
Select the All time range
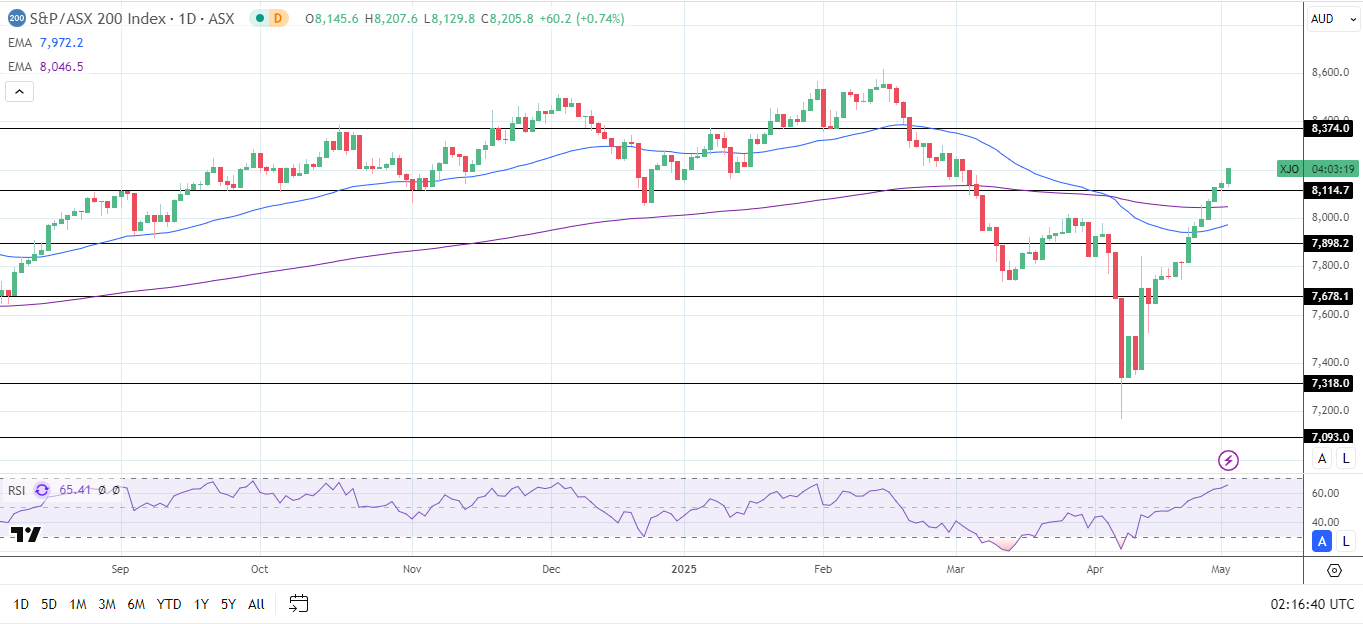coord(256,604)
